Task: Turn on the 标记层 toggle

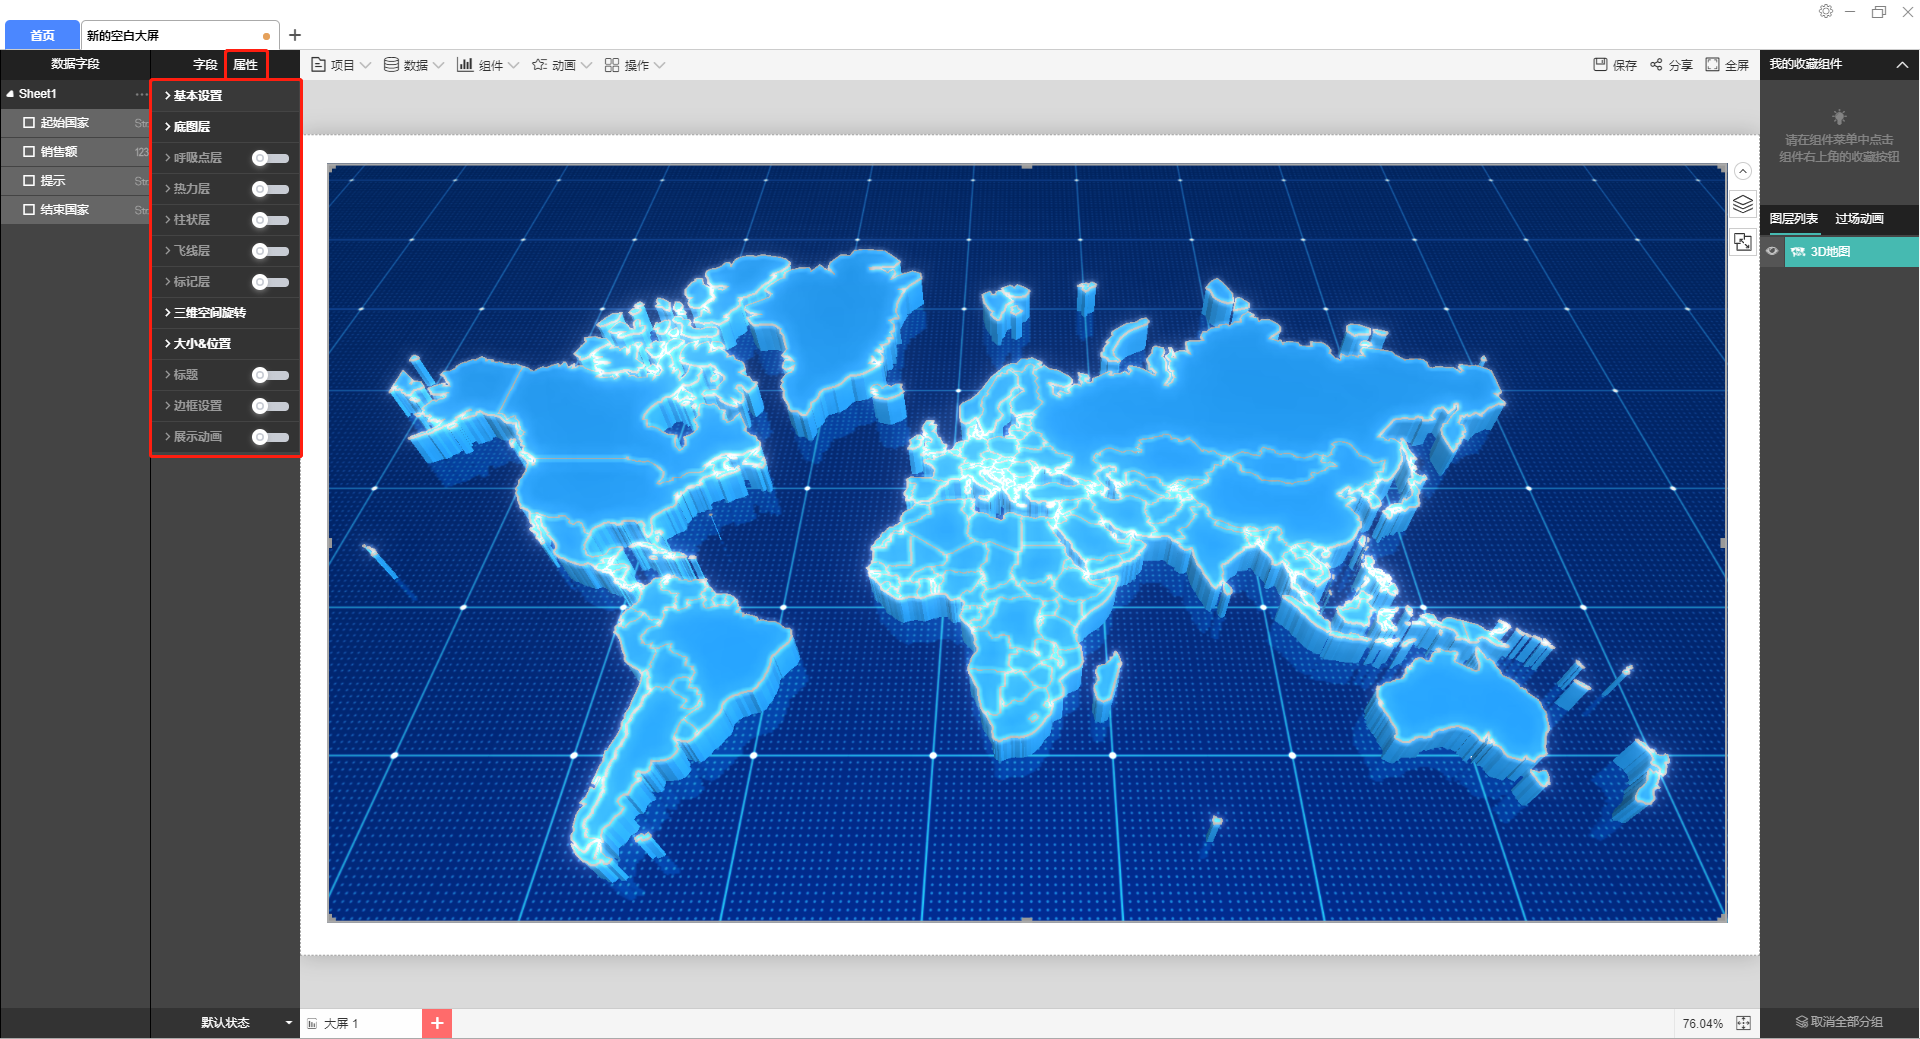Action: [x=270, y=282]
